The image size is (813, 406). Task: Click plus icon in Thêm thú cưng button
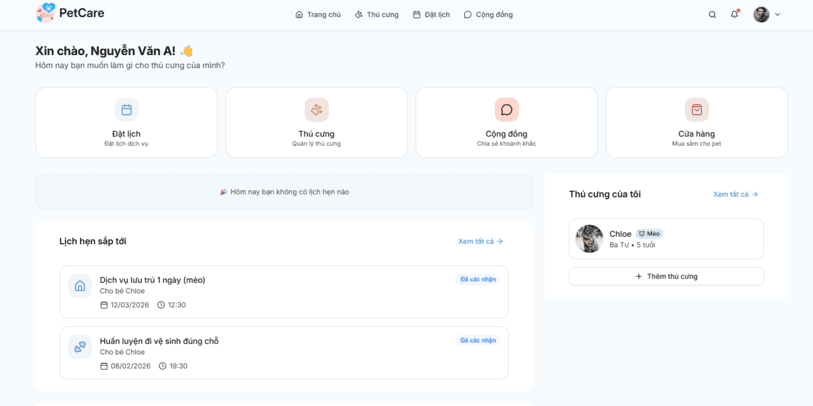coord(639,276)
